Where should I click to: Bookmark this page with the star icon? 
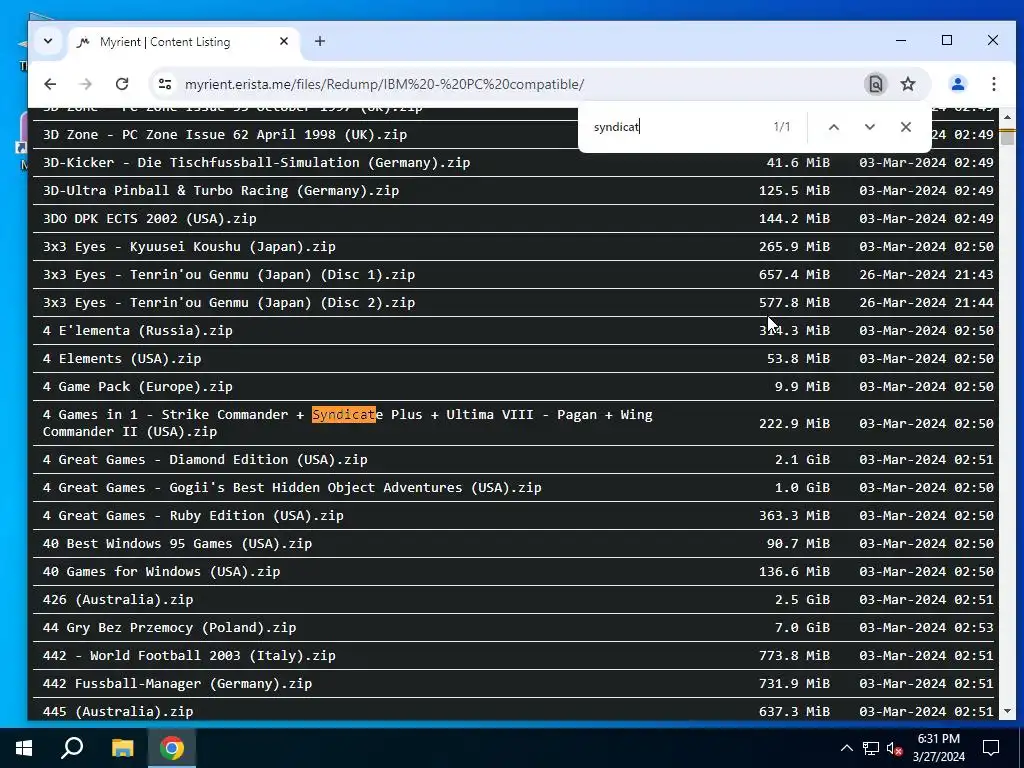(908, 84)
